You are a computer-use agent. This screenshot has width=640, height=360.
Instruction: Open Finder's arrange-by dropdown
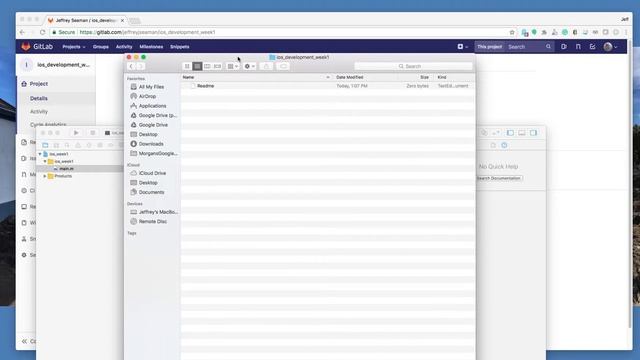coord(233,66)
